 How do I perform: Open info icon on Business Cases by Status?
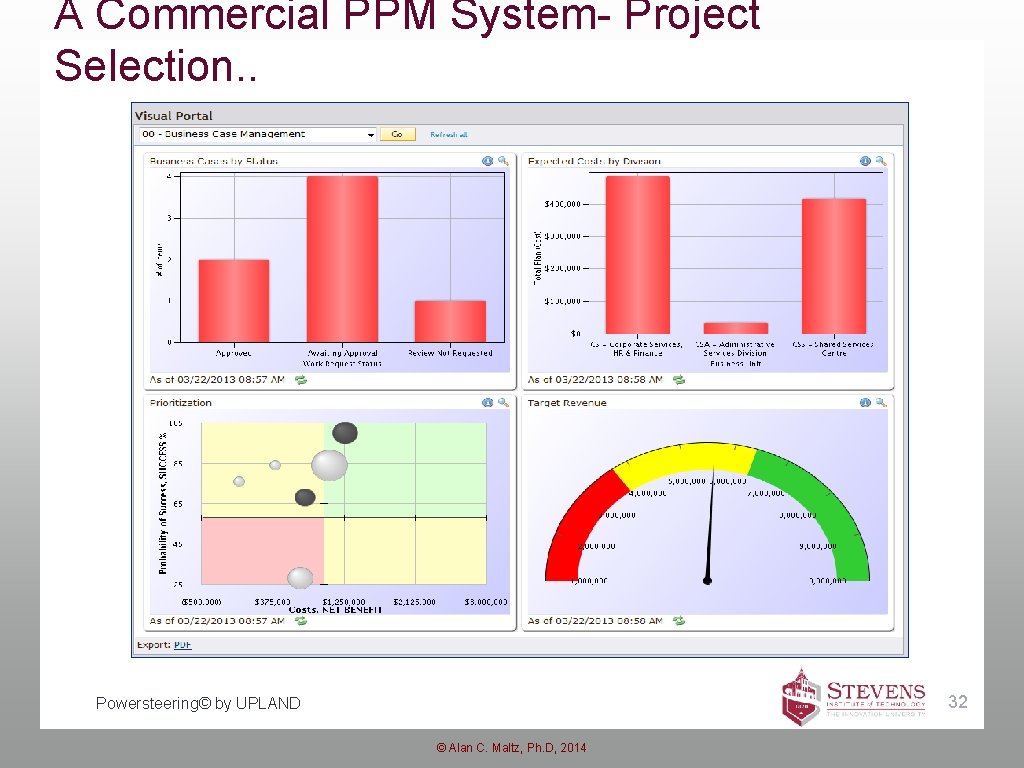[487, 161]
